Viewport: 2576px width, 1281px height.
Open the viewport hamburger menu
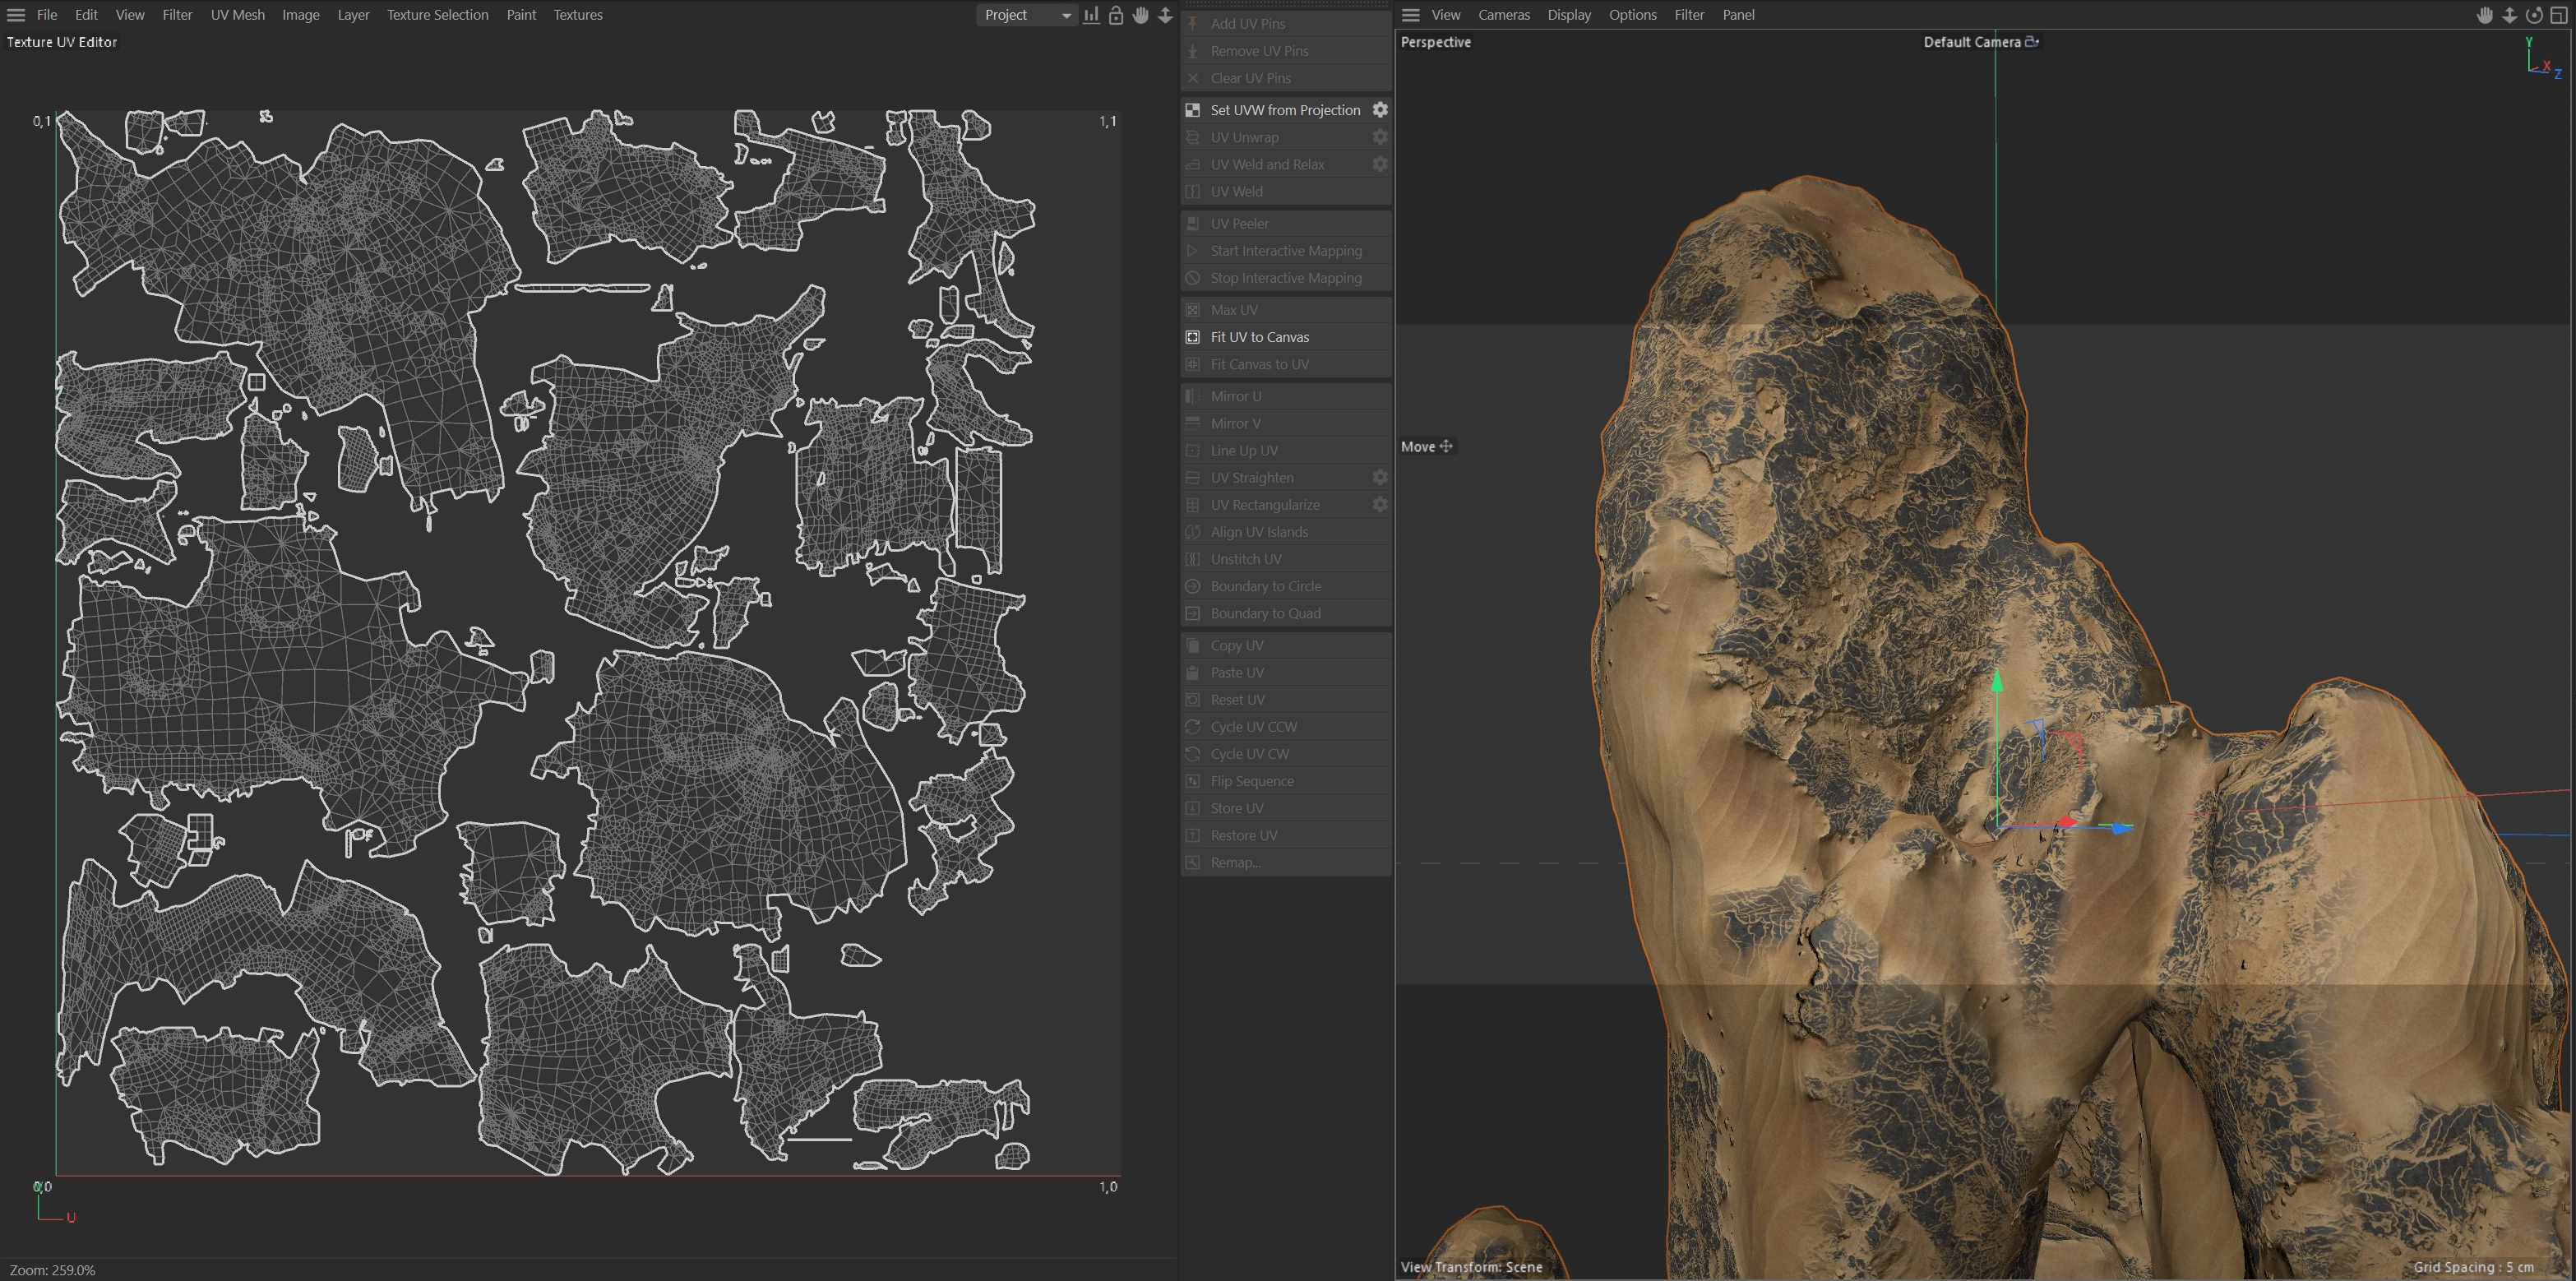point(1411,15)
